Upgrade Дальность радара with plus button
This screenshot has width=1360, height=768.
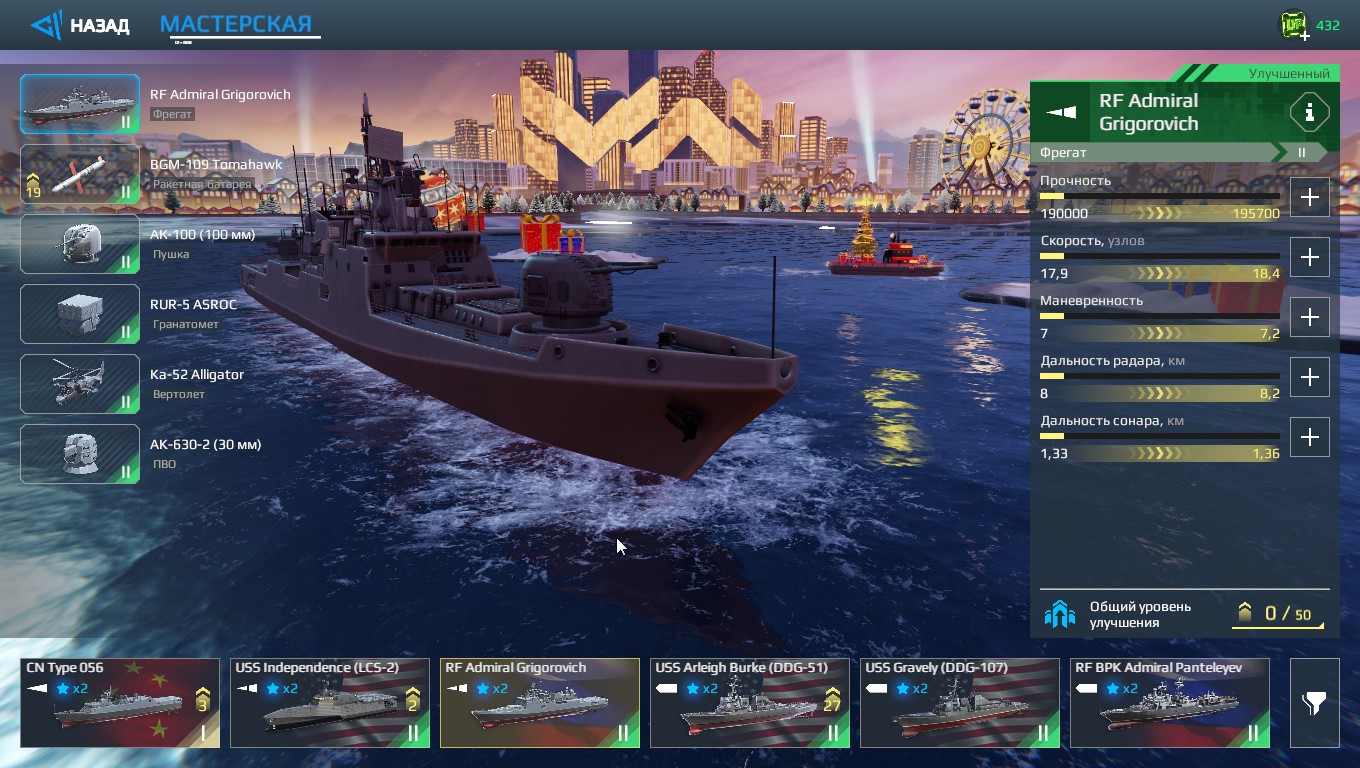pyautogui.click(x=1310, y=377)
